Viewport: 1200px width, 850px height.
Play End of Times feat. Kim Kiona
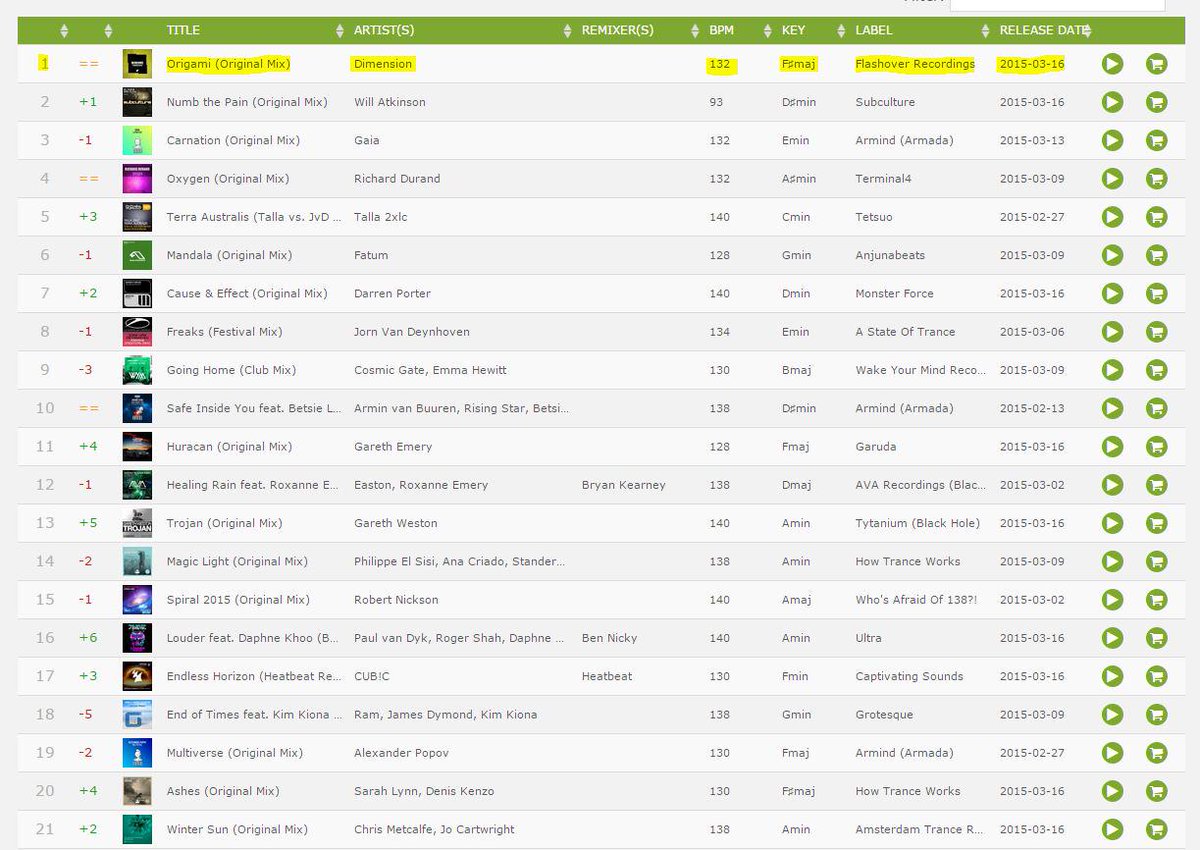click(x=1112, y=714)
